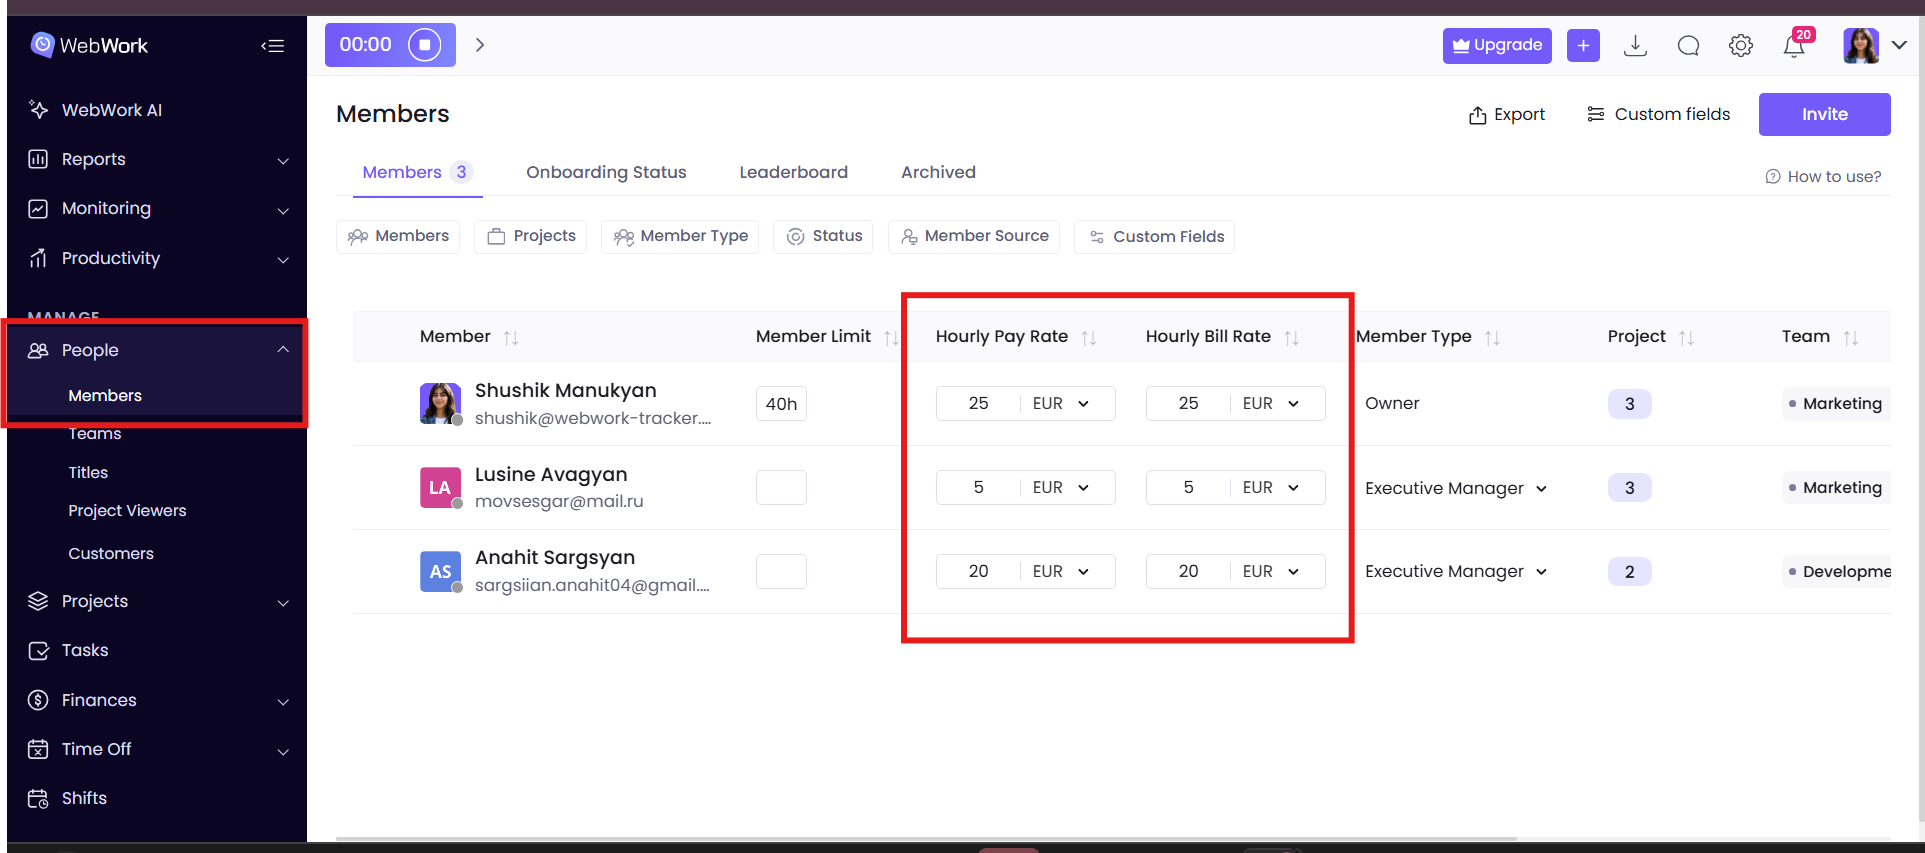Switch to the Leaderboard tab
The image size is (1925, 853).
[793, 172]
